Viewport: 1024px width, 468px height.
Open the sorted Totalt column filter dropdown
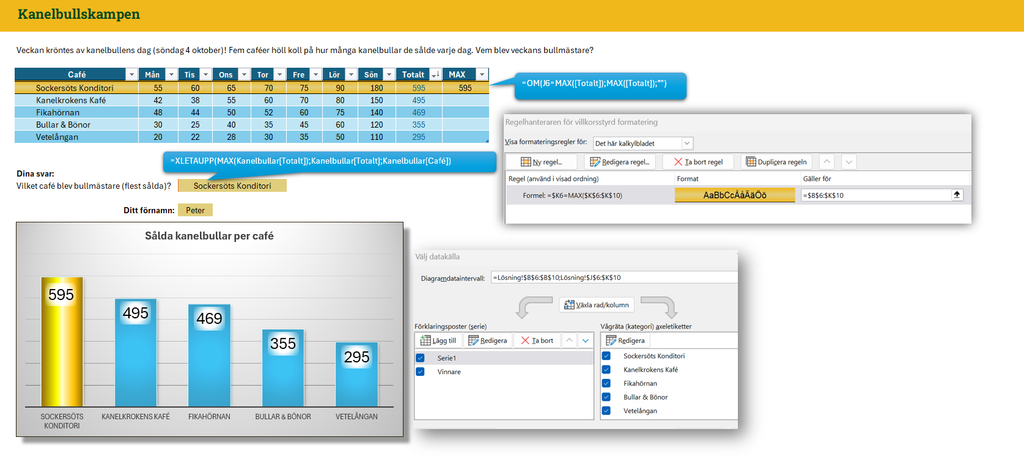point(434,74)
